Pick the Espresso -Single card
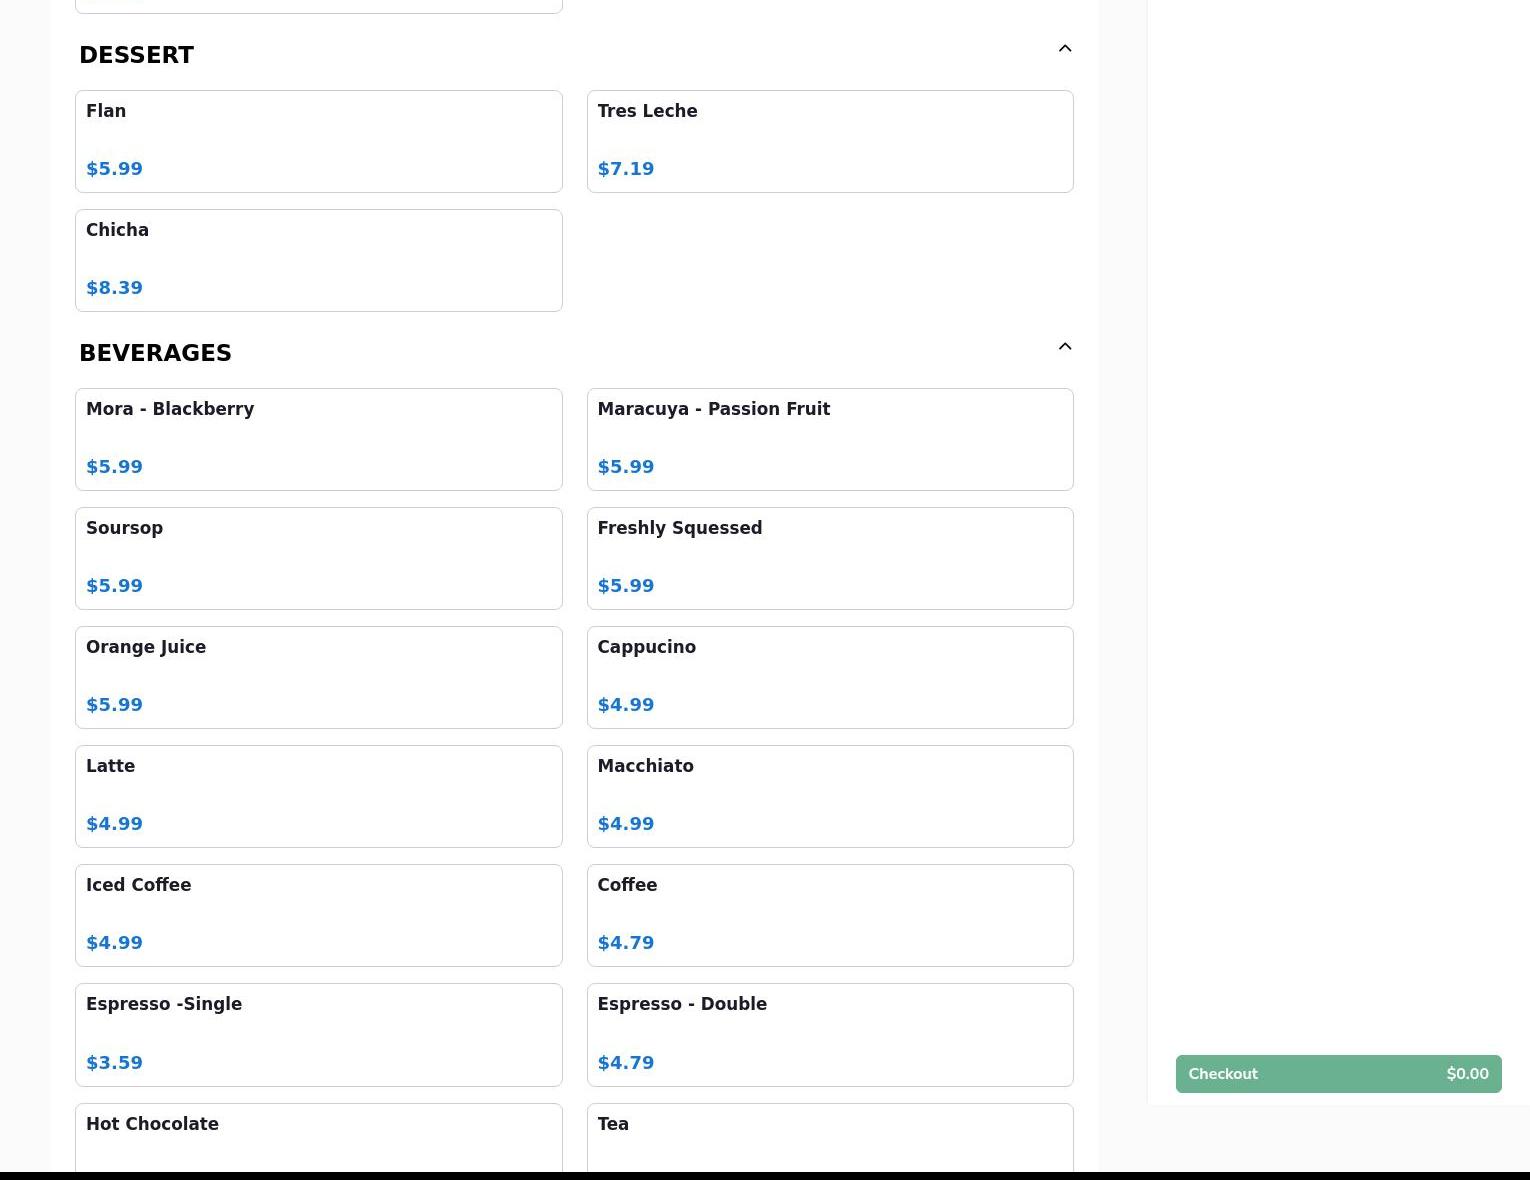The image size is (1530, 1180). point(318,1034)
